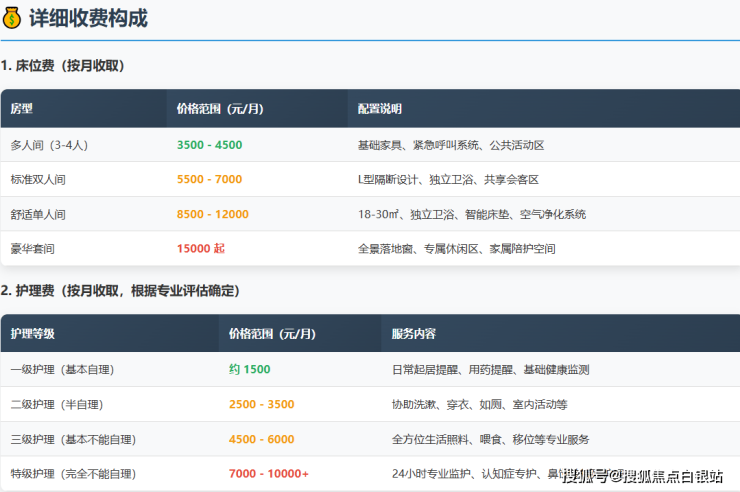Click the 护理等级 column header
This screenshot has width=740, height=492.
pyautogui.click(x=33, y=334)
